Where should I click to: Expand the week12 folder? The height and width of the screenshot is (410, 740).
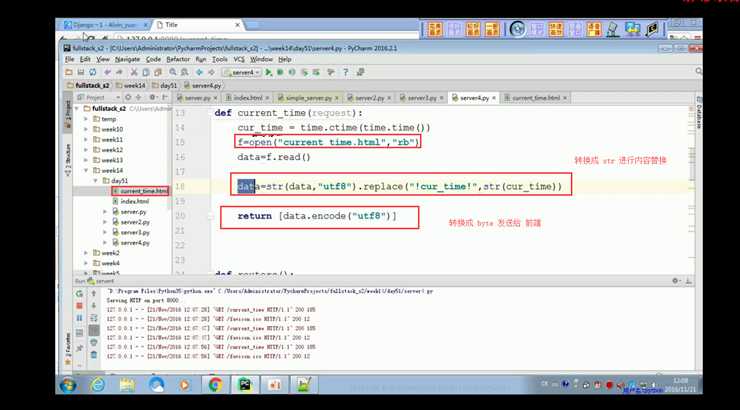(86, 150)
